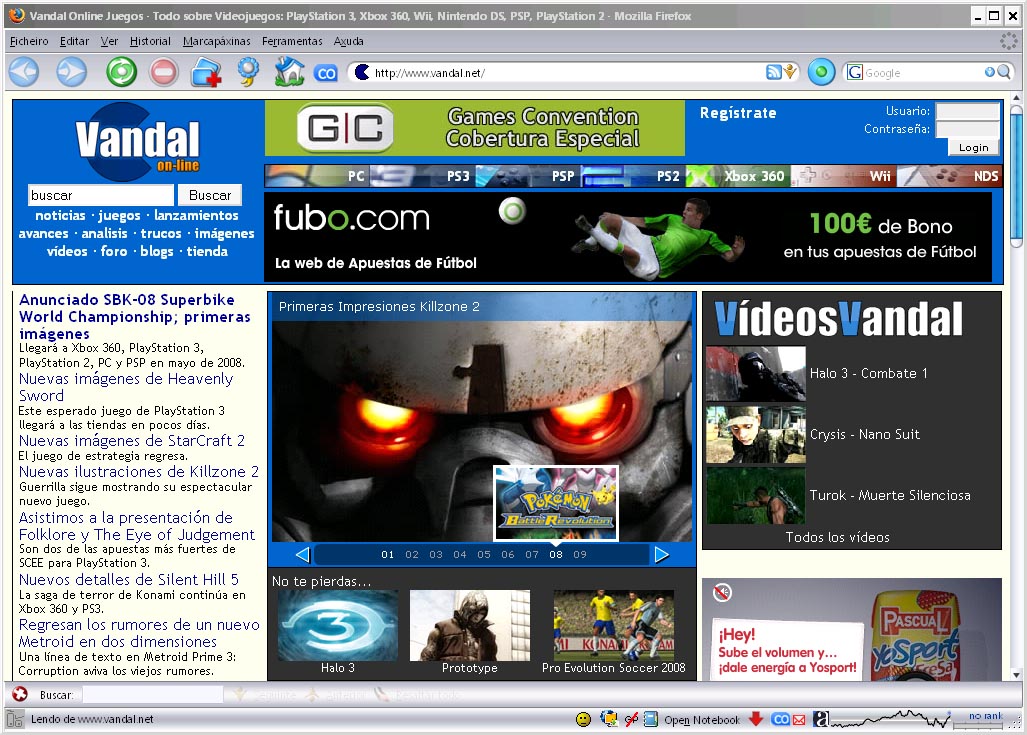Image resolution: width=1027 pixels, height=735 pixels.
Task: Click the RSS feed icon in address bar
Action: (774, 72)
